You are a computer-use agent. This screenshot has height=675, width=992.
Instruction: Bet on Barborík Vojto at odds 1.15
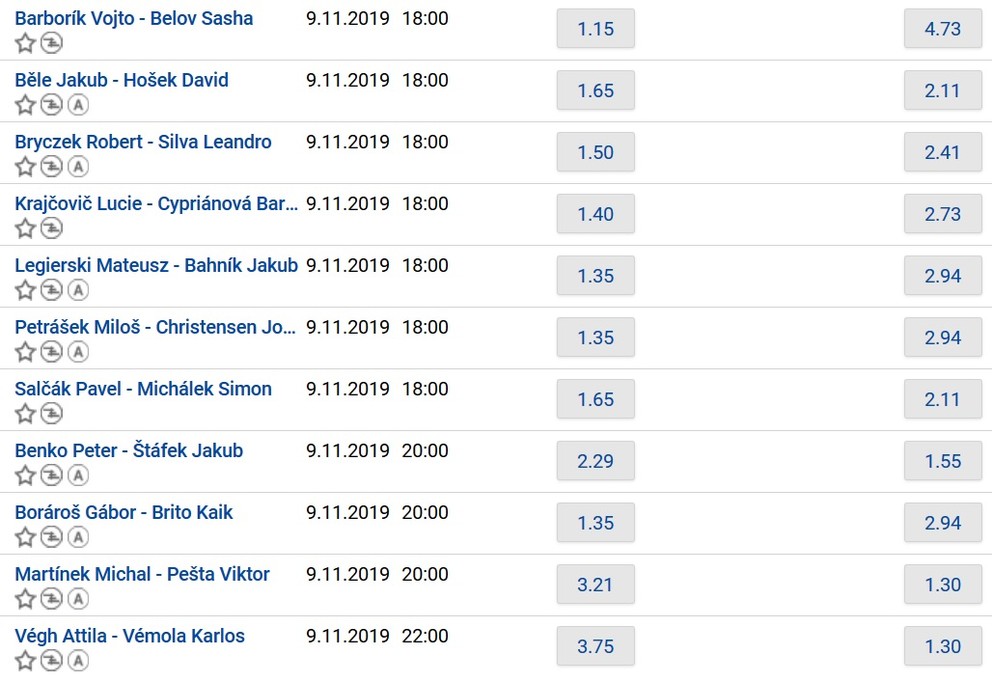(x=595, y=29)
